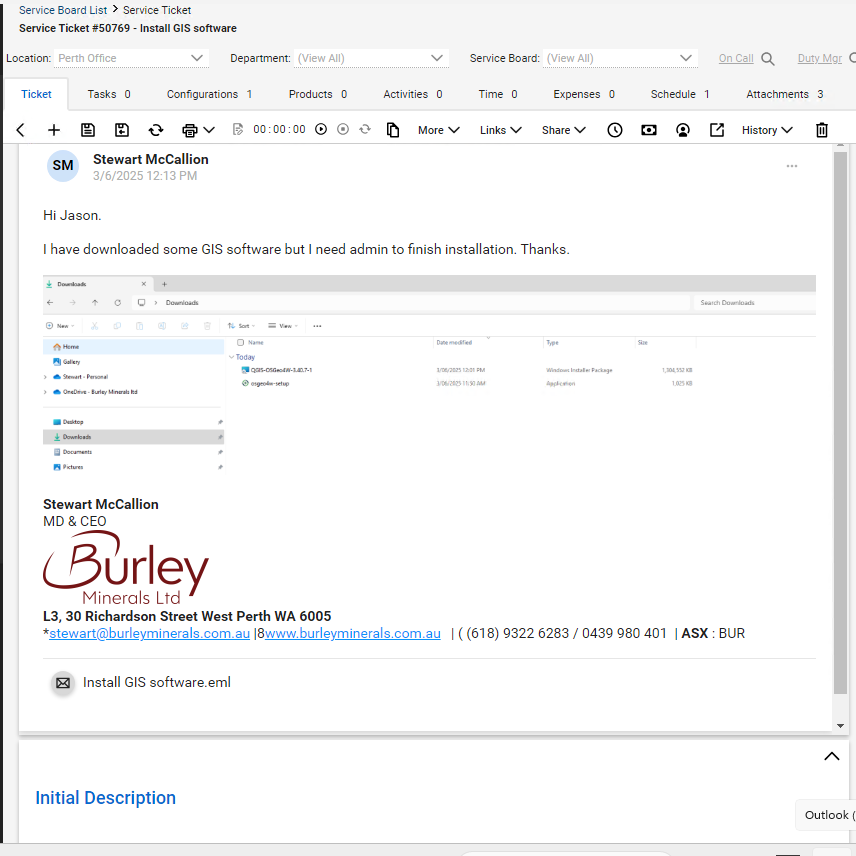Click the Duty Mgr link
This screenshot has height=856, width=856.
[819, 58]
